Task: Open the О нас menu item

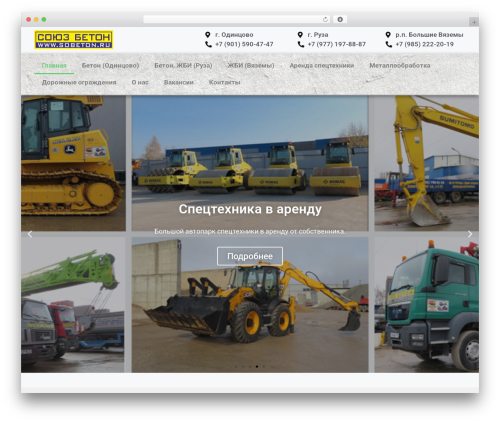Action: [x=140, y=82]
